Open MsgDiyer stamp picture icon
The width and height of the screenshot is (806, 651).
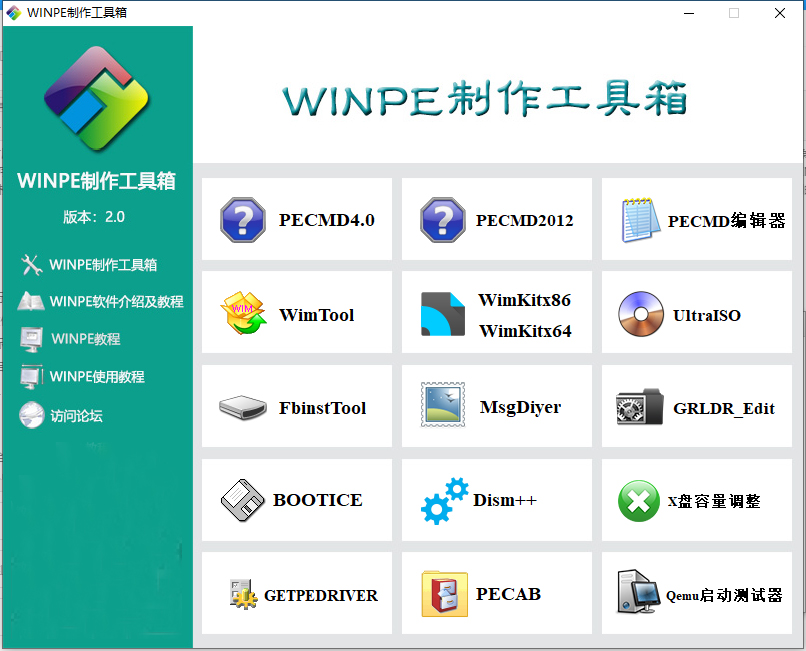(443, 405)
